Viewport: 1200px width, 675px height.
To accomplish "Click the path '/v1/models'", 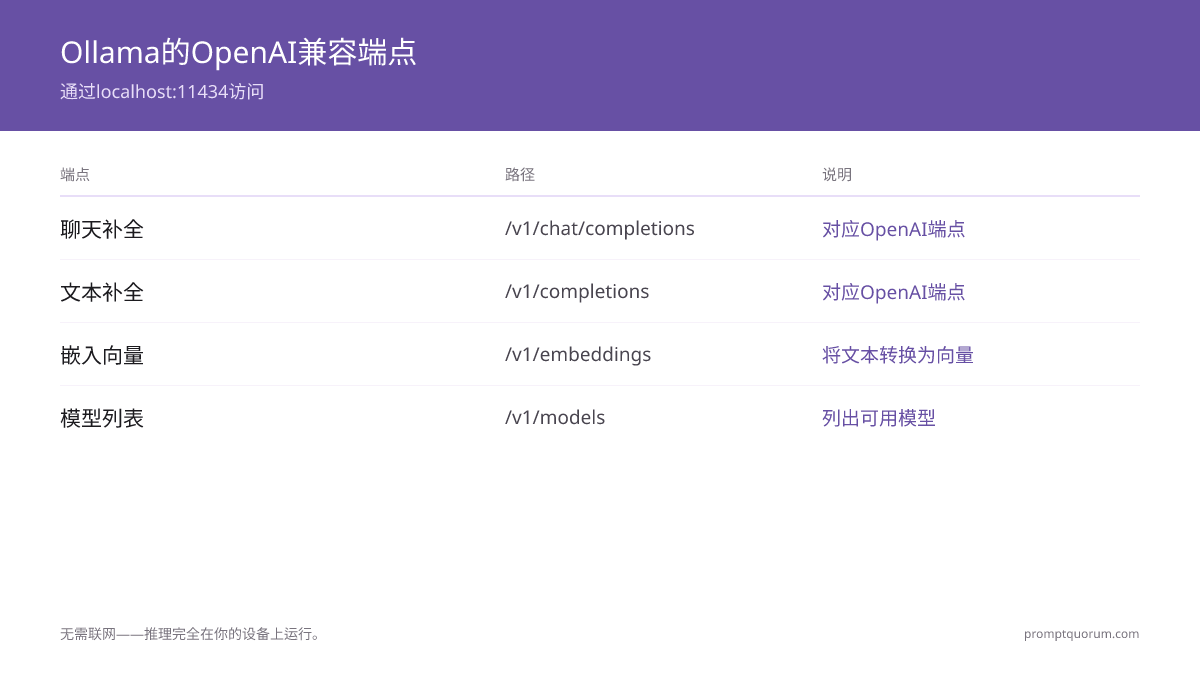I will [x=555, y=418].
